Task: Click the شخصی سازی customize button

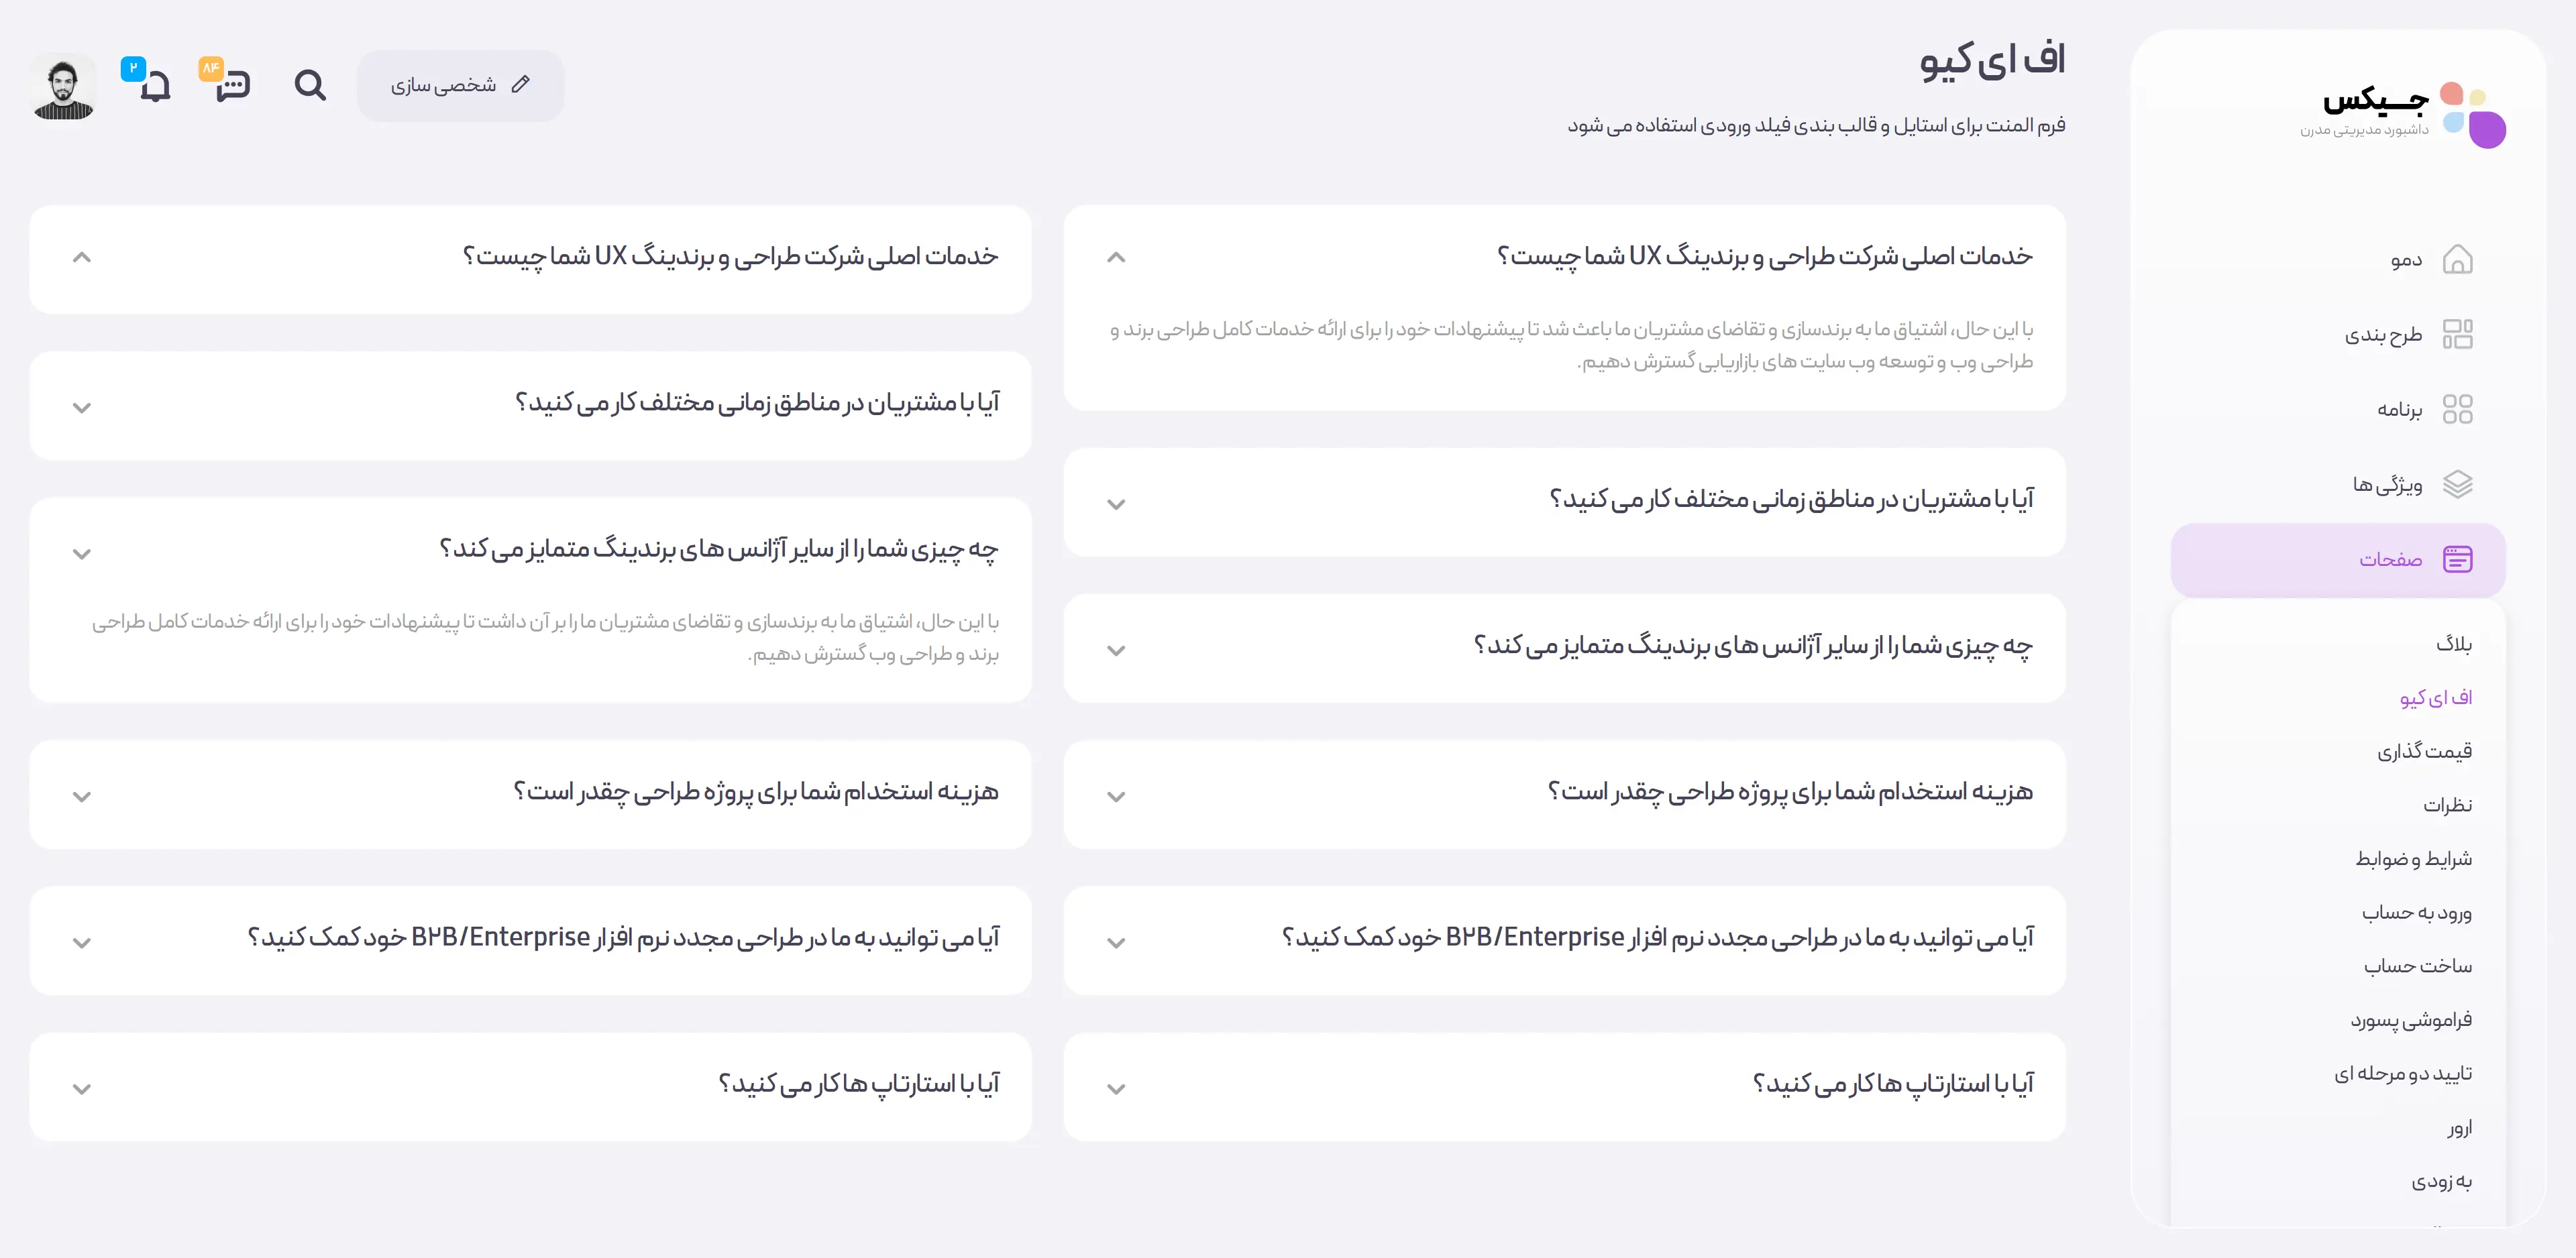Action: click(460, 86)
